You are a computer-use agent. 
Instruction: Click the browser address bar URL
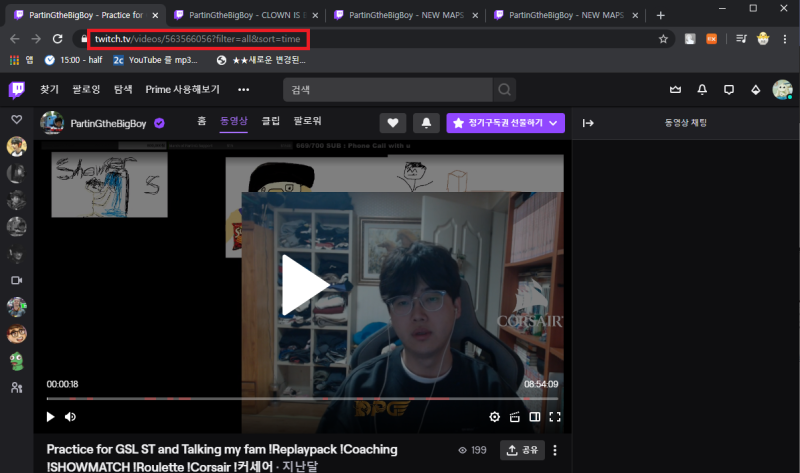coord(197,39)
